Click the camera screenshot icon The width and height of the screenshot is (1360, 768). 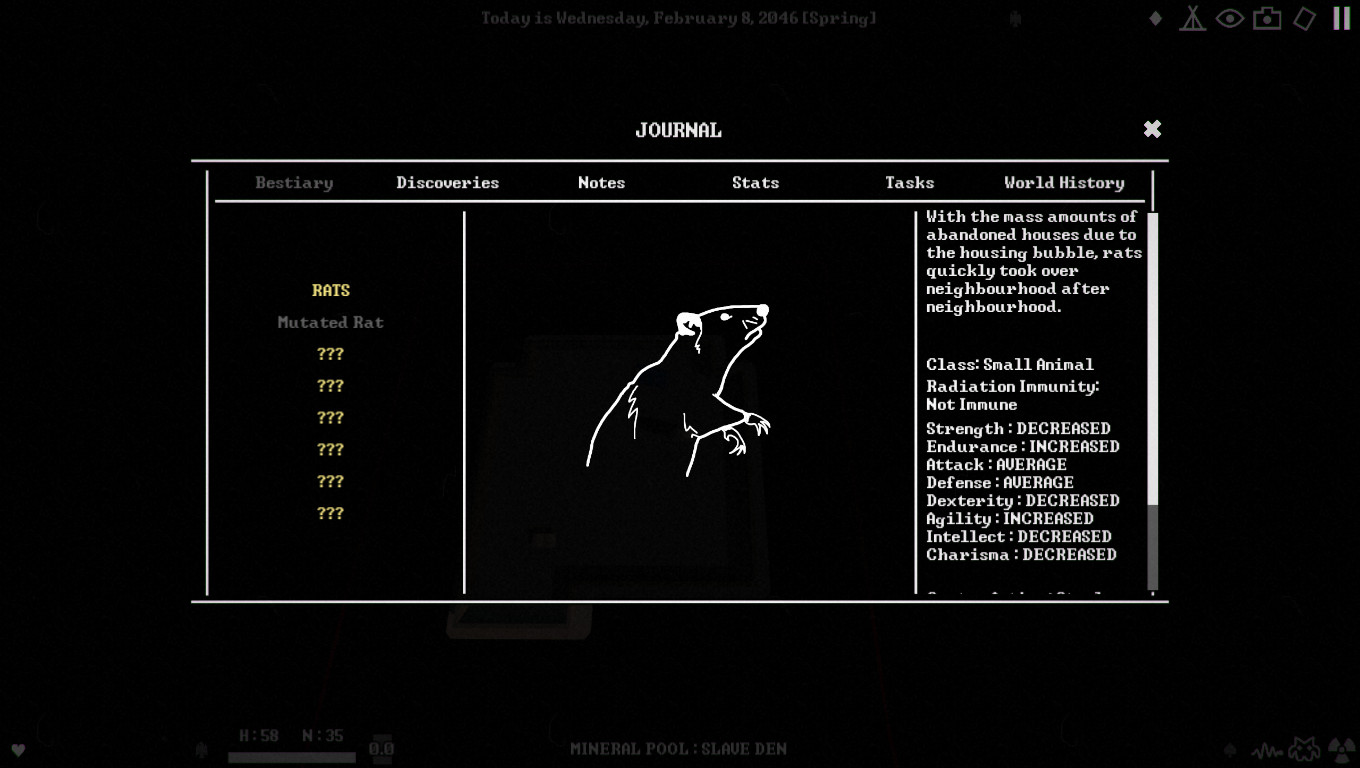pos(1267,19)
